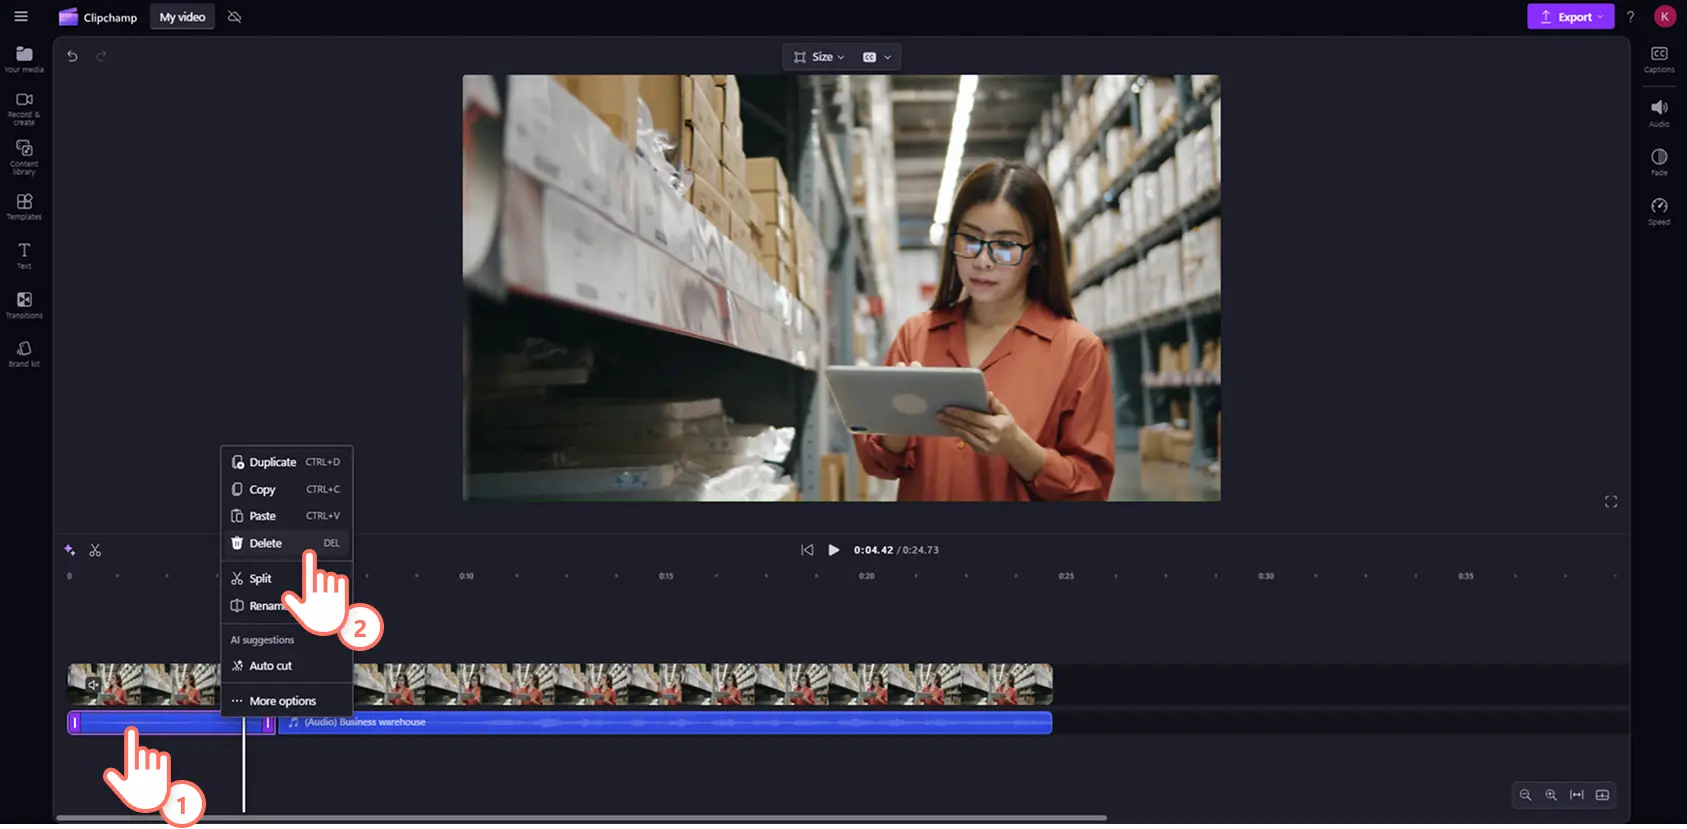The image size is (1687, 829).
Task: Open the Size dropdown
Action: click(819, 57)
